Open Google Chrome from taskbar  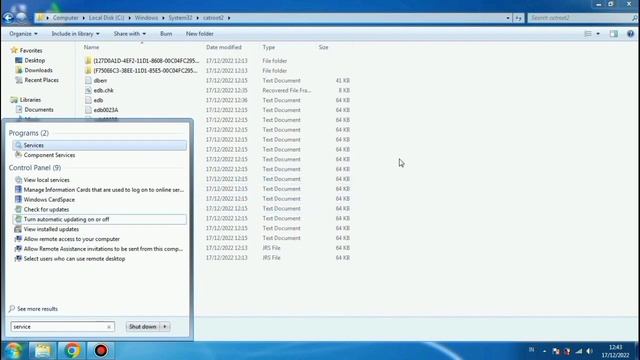tap(72, 351)
